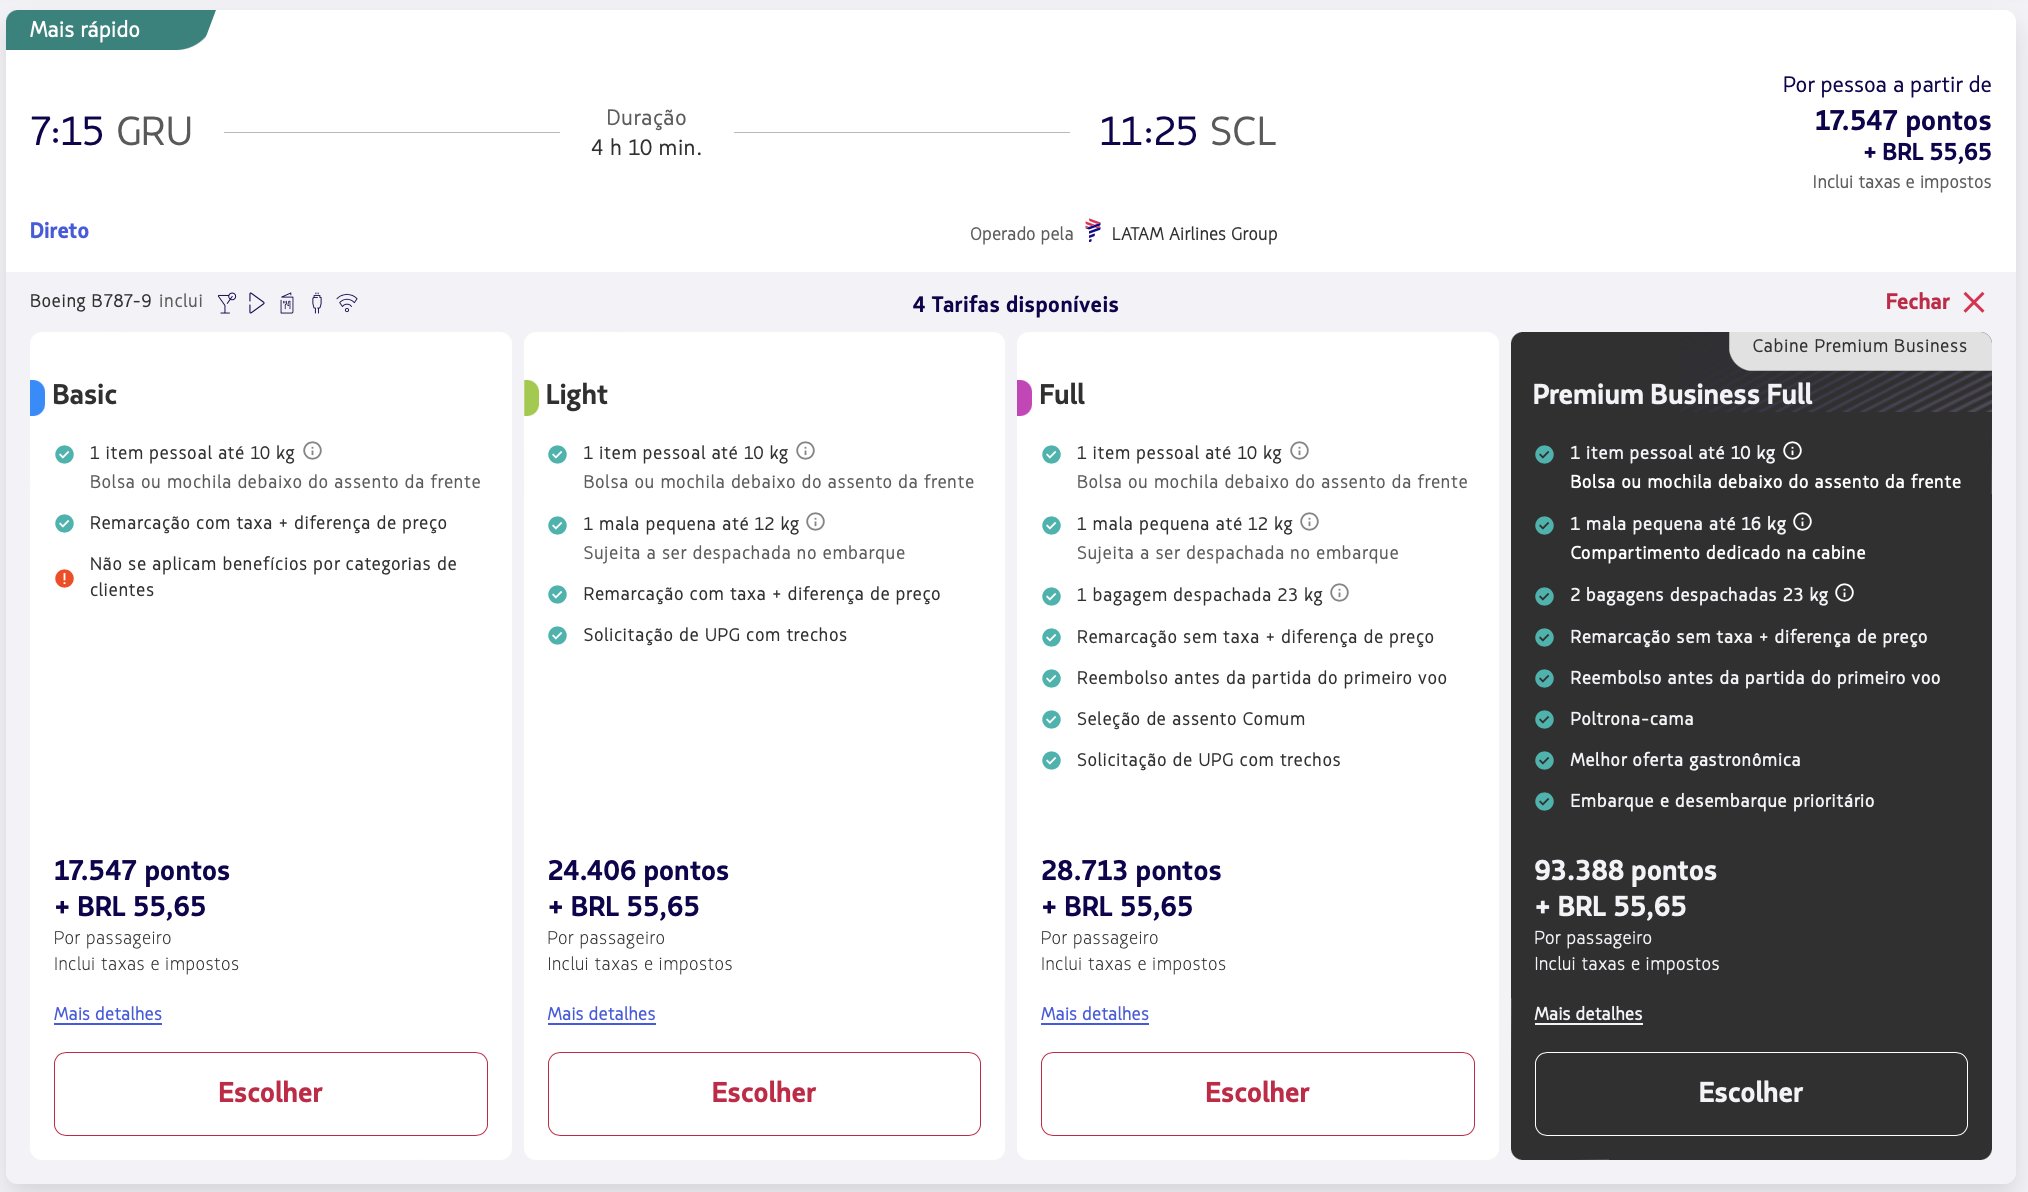The width and height of the screenshot is (2028, 1192).
Task: Click the onboard food pack amenity icon
Action: pyautogui.click(x=287, y=303)
